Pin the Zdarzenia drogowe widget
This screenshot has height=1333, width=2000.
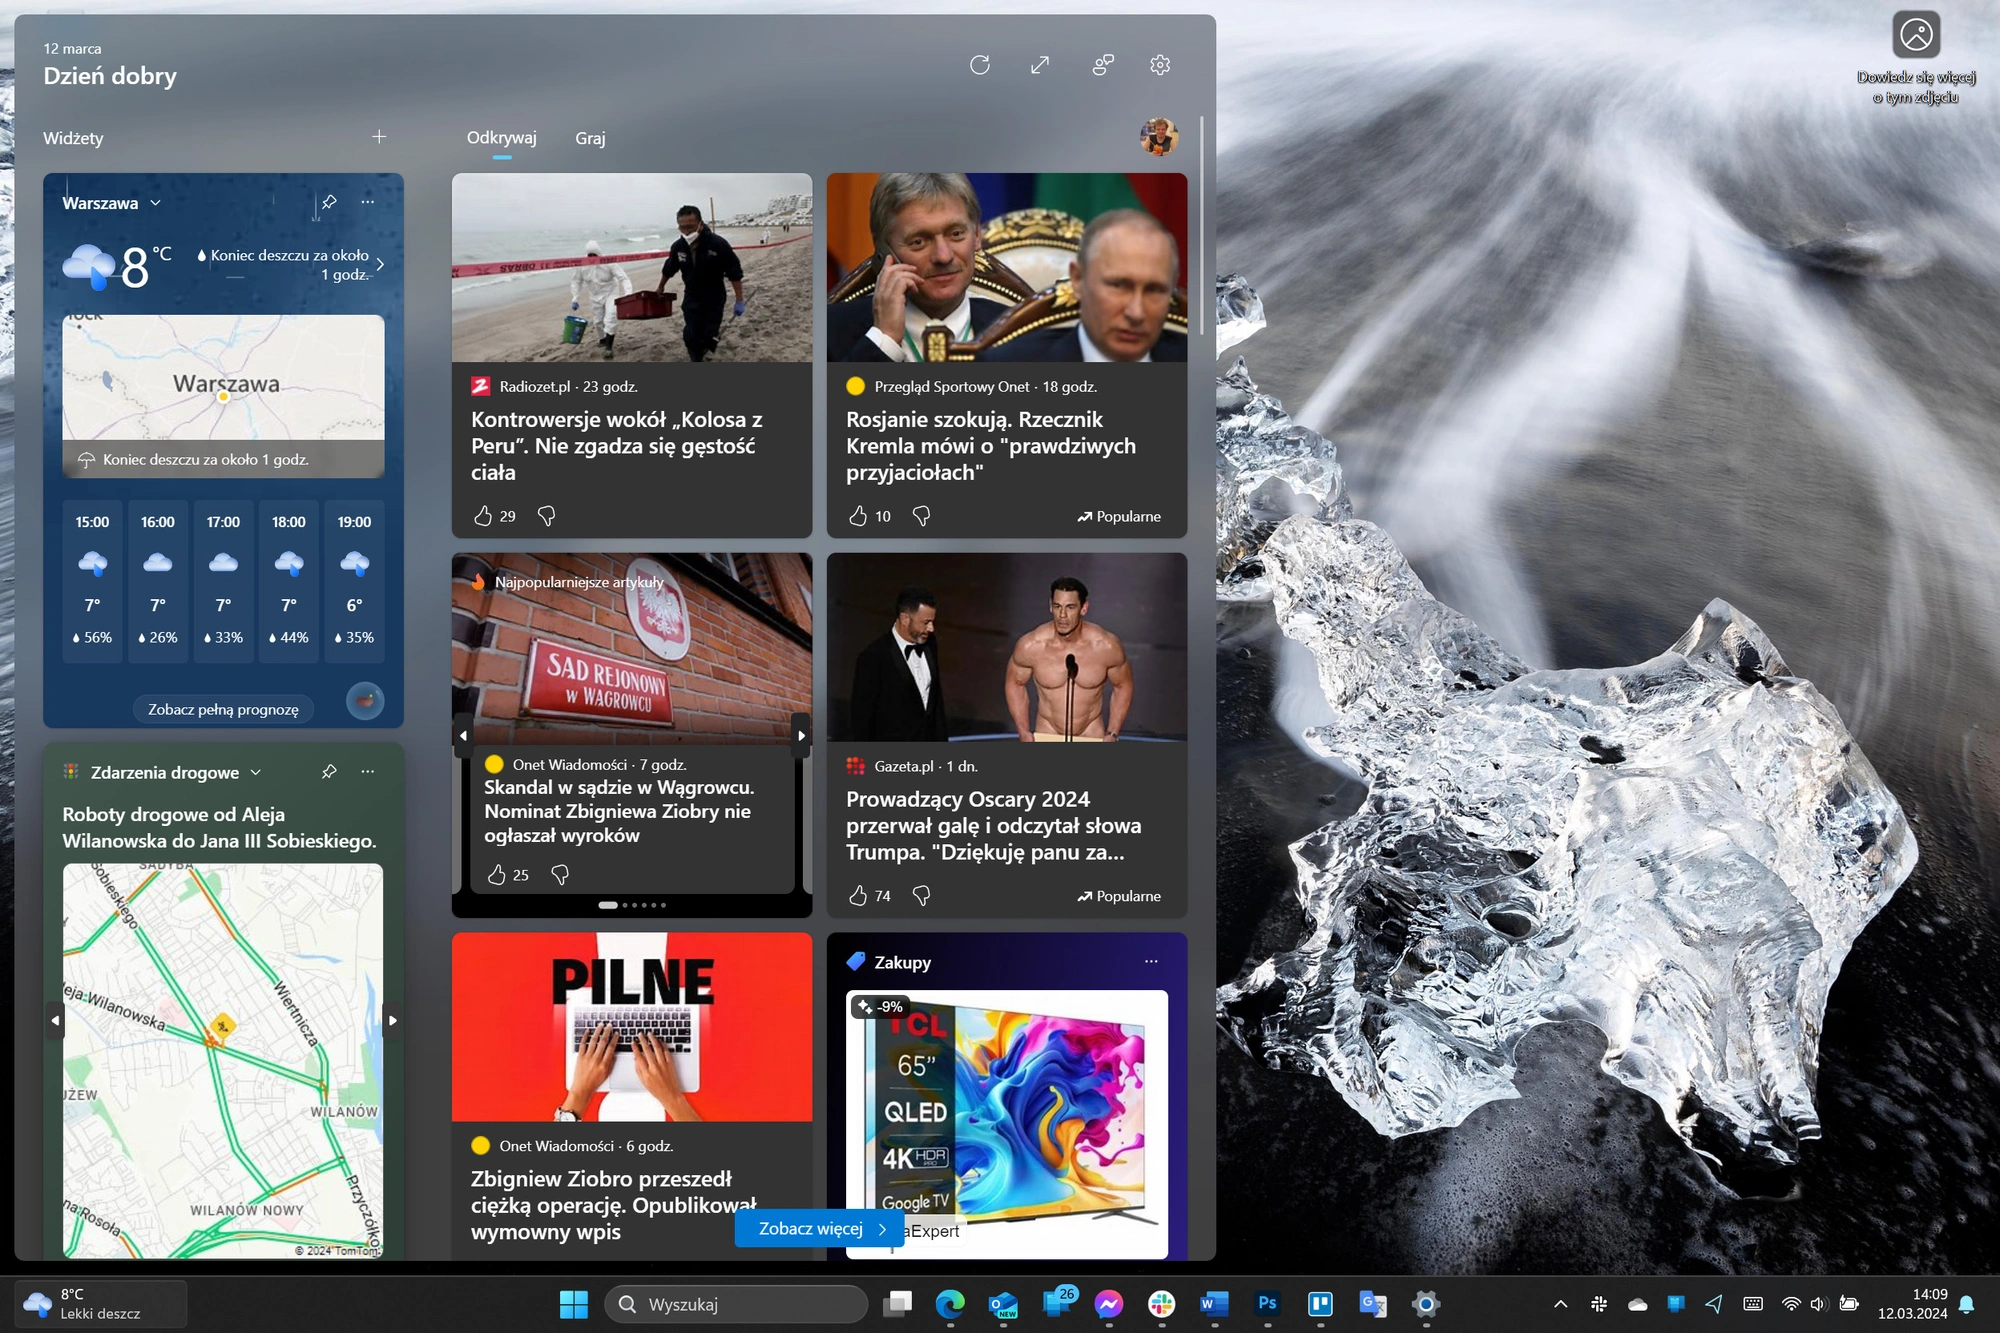pos(329,772)
